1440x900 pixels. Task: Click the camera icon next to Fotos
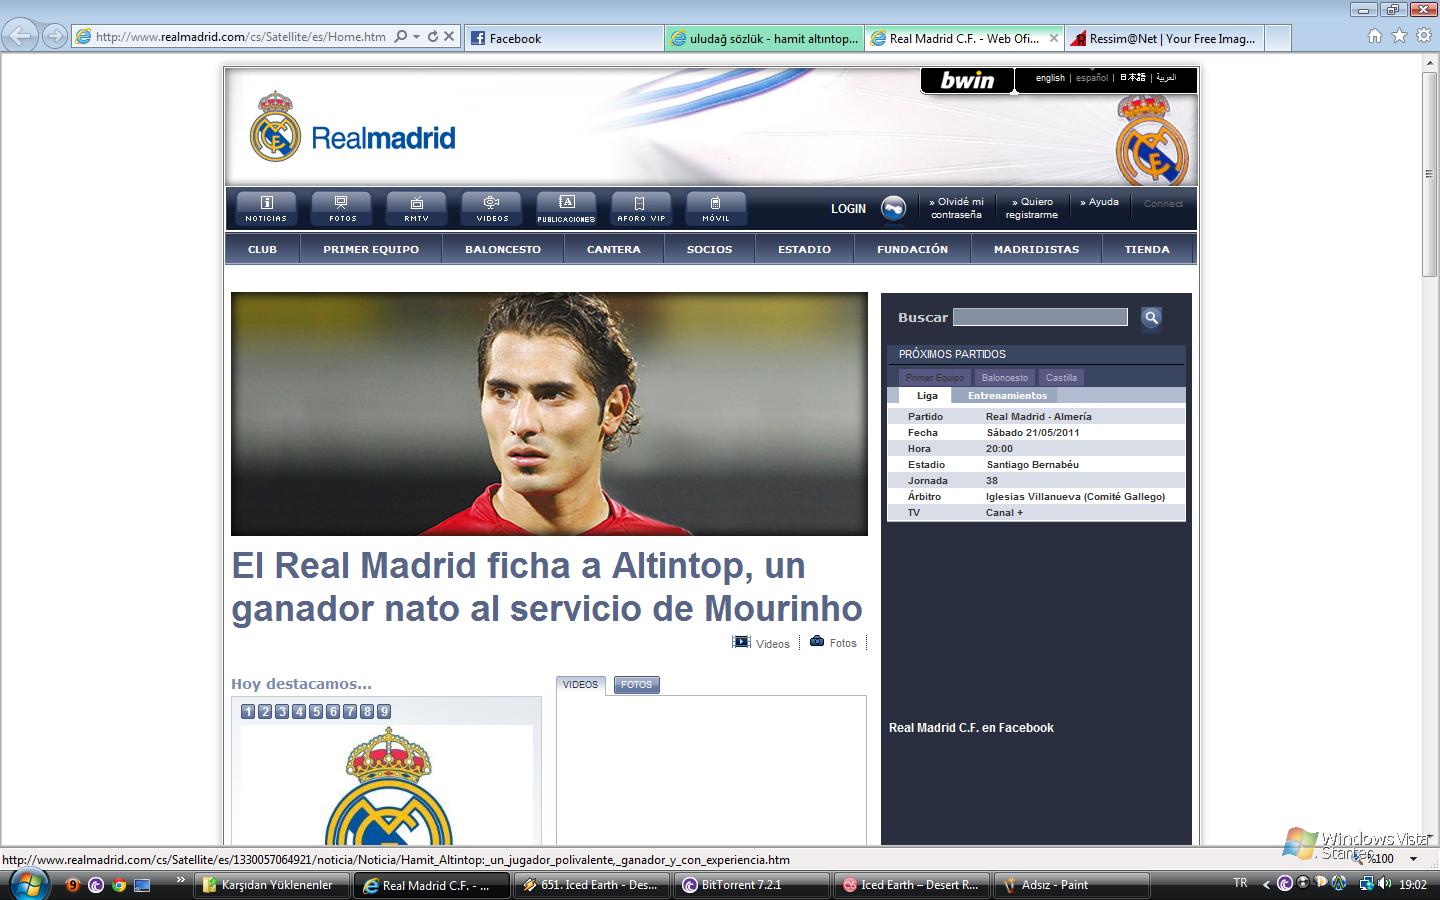(817, 641)
